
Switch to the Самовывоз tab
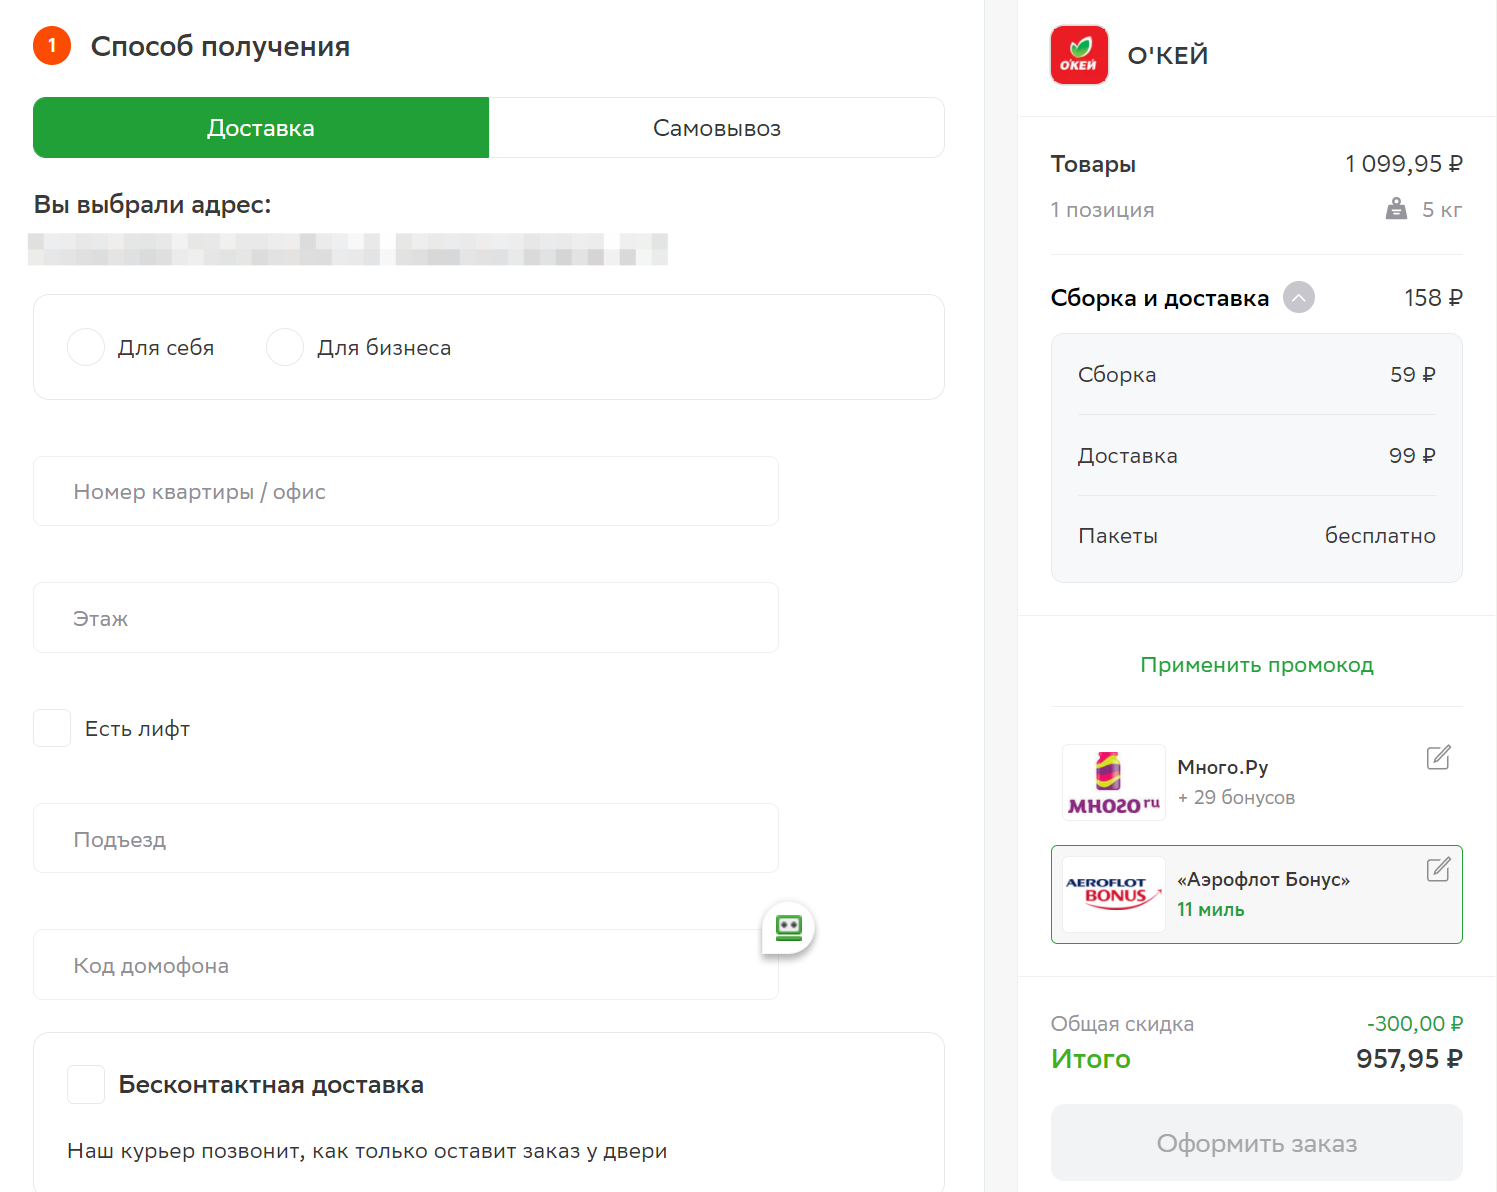[717, 128]
